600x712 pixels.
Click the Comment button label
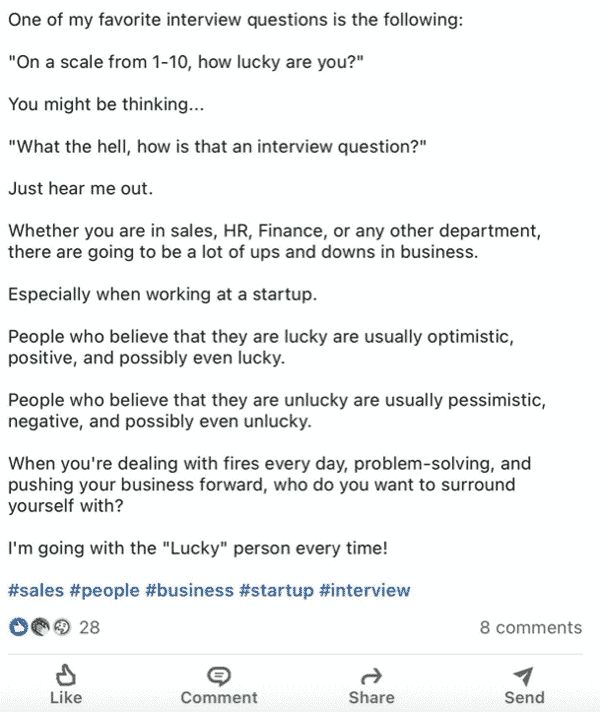219,697
